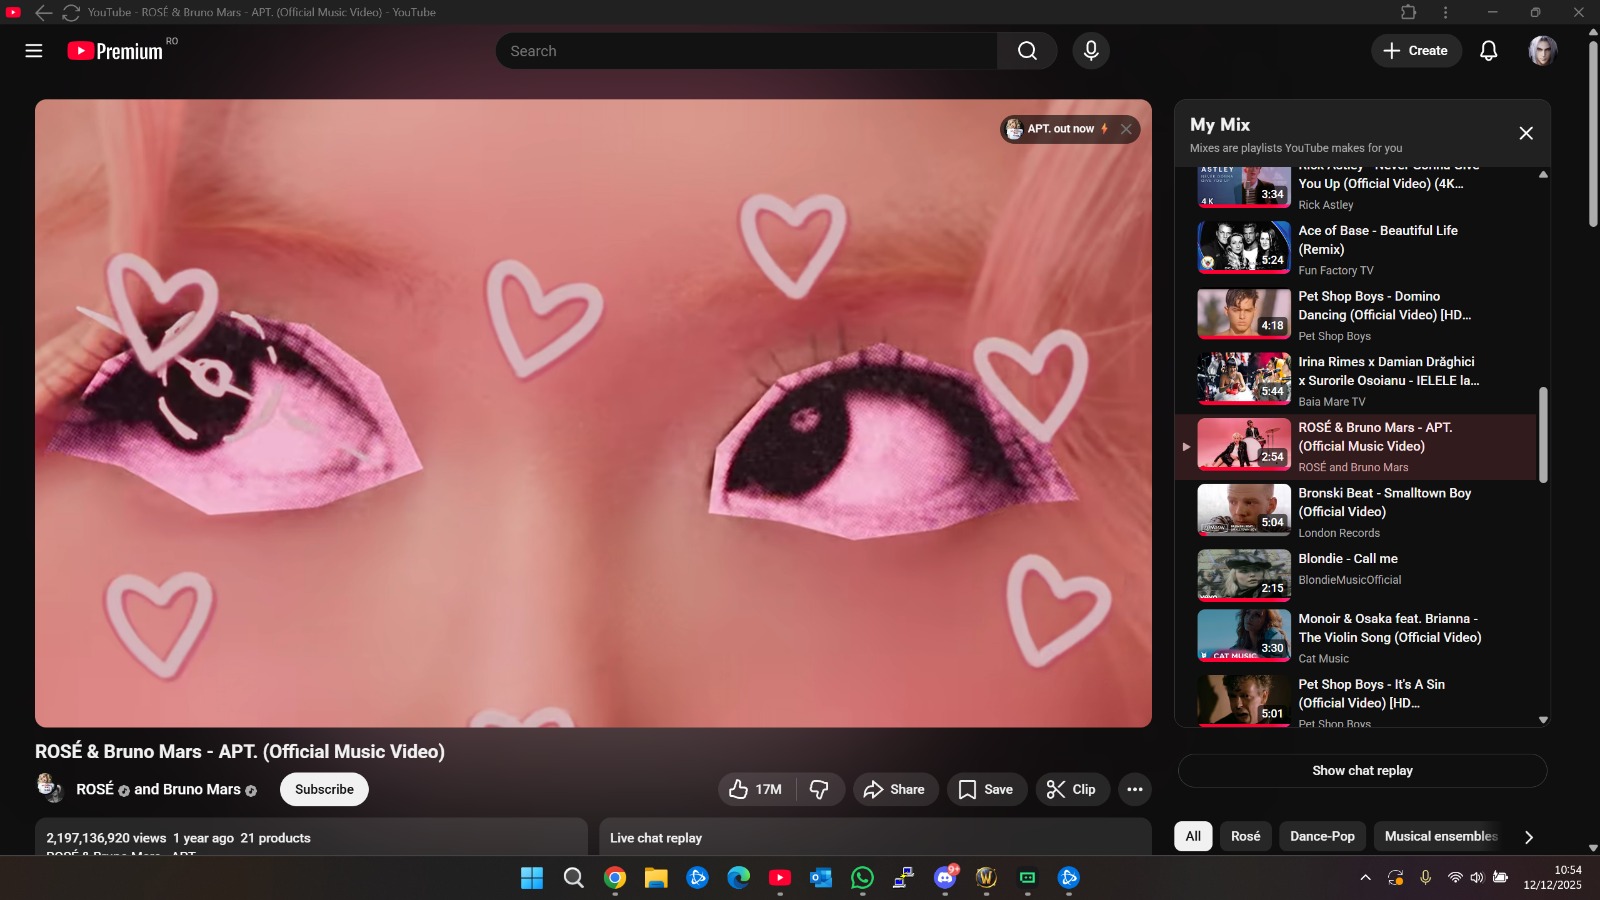Go back using the window back arrow
The width and height of the screenshot is (1600, 900).
click(x=43, y=12)
